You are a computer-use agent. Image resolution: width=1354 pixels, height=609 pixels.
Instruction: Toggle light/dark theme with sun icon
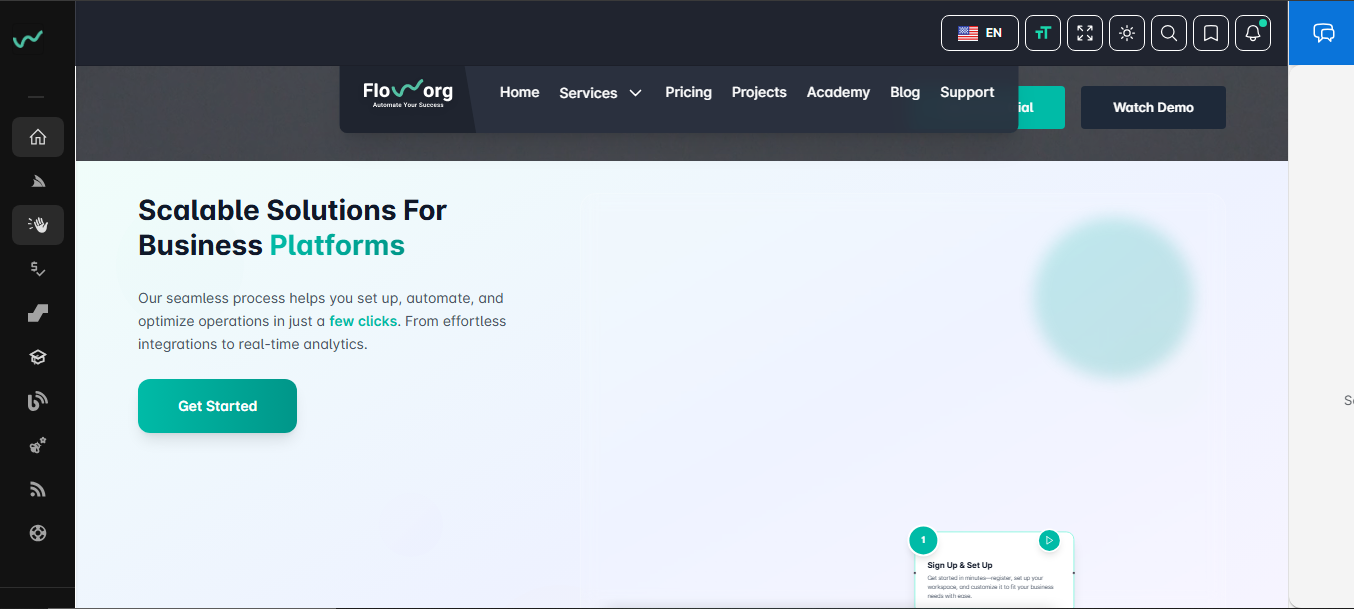click(1127, 33)
